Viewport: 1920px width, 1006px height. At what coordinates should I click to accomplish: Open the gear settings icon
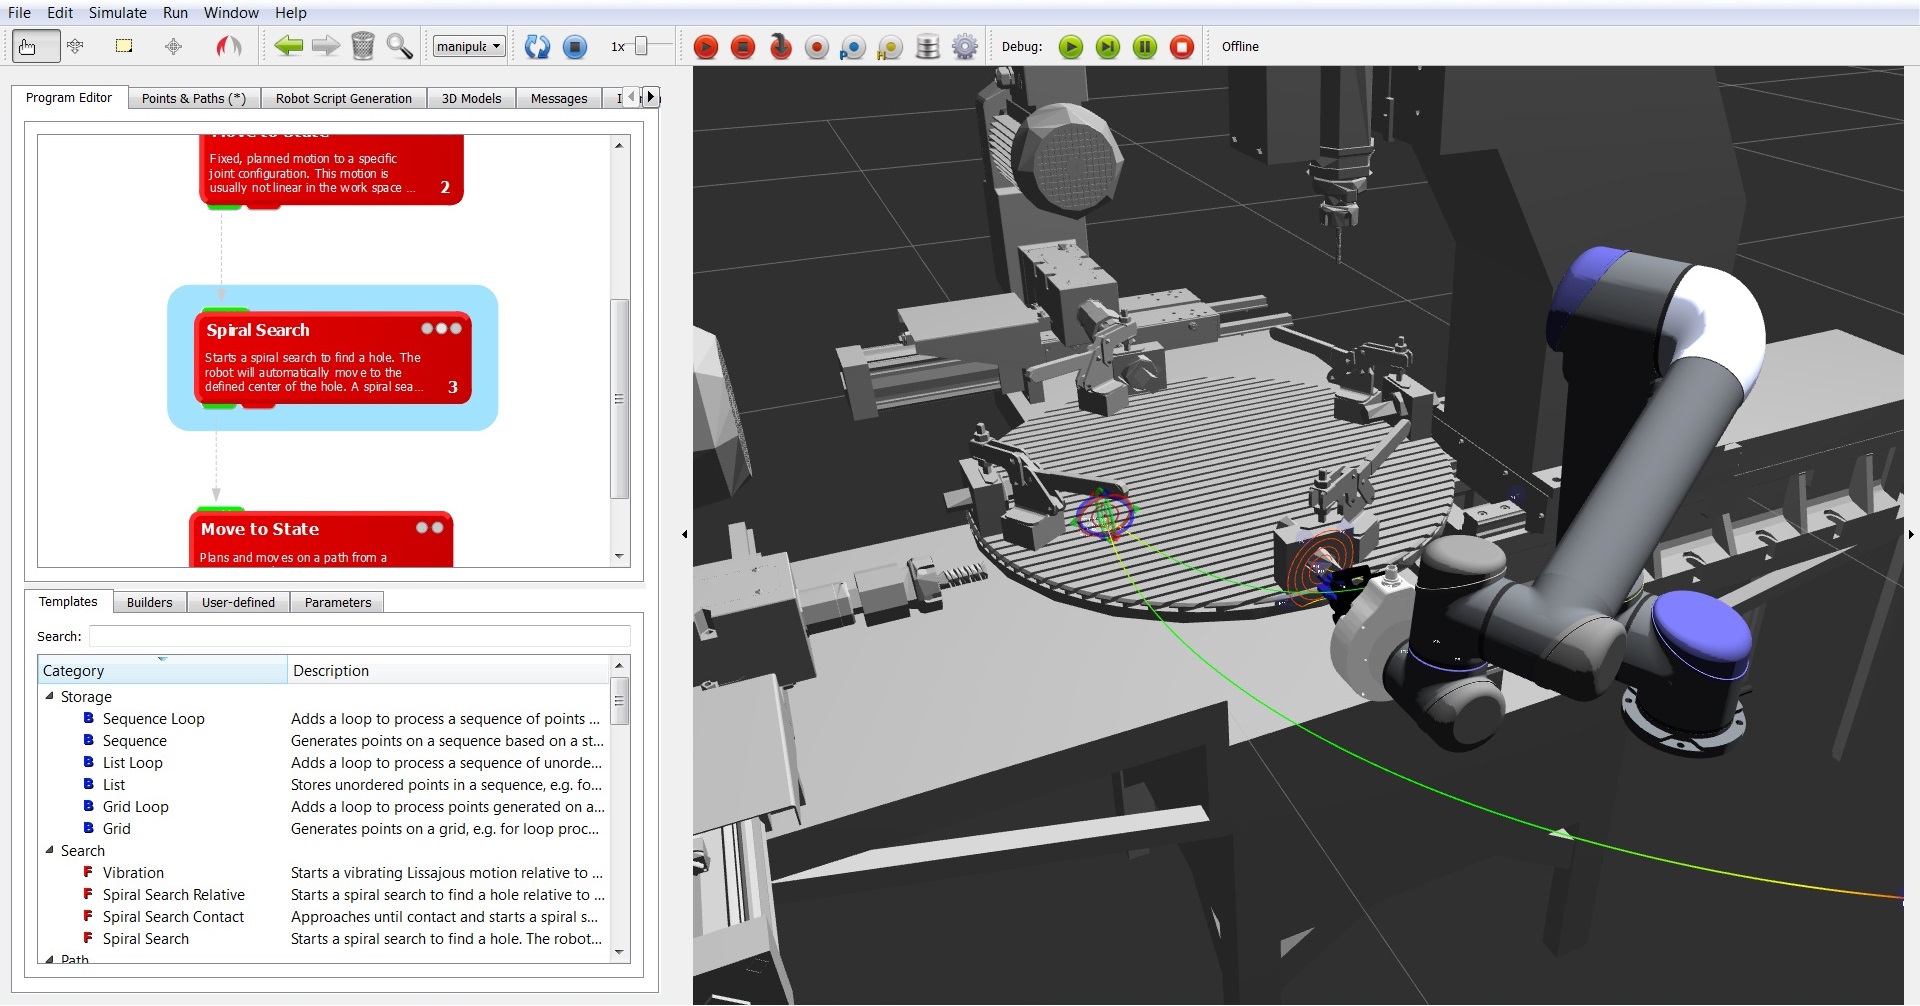964,47
